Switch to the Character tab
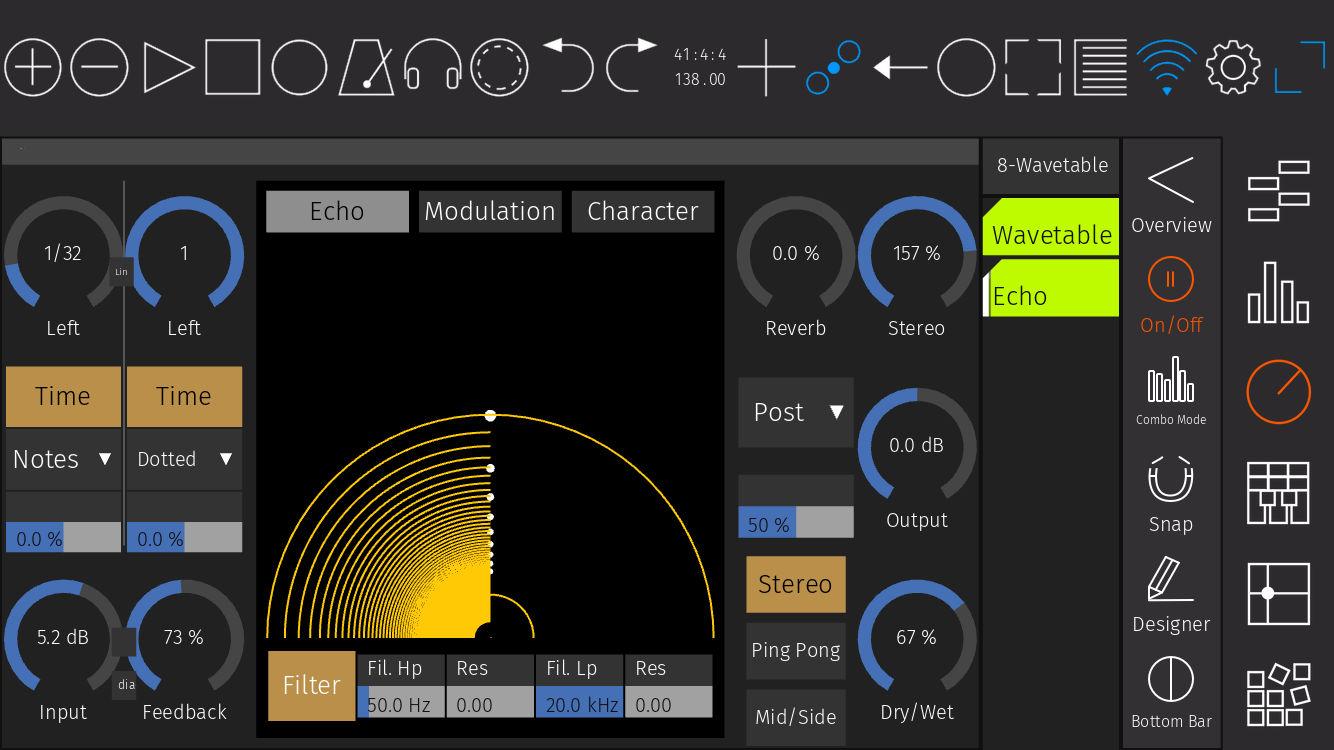This screenshot has width=1334, height=750. click(x=643, y=211)
